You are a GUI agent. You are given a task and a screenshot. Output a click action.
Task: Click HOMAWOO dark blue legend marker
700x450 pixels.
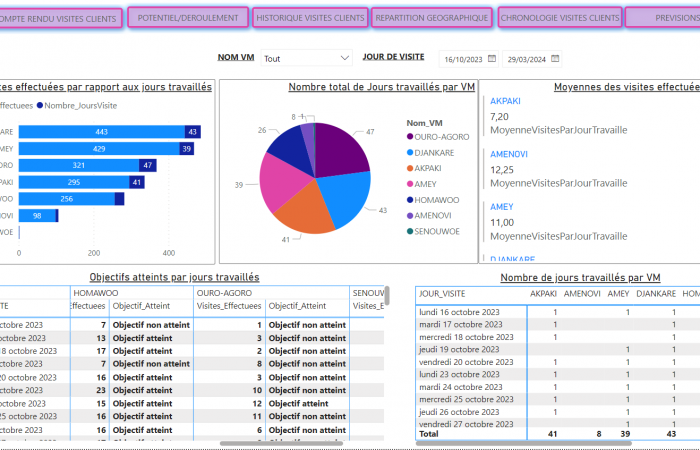pos(409,201)
